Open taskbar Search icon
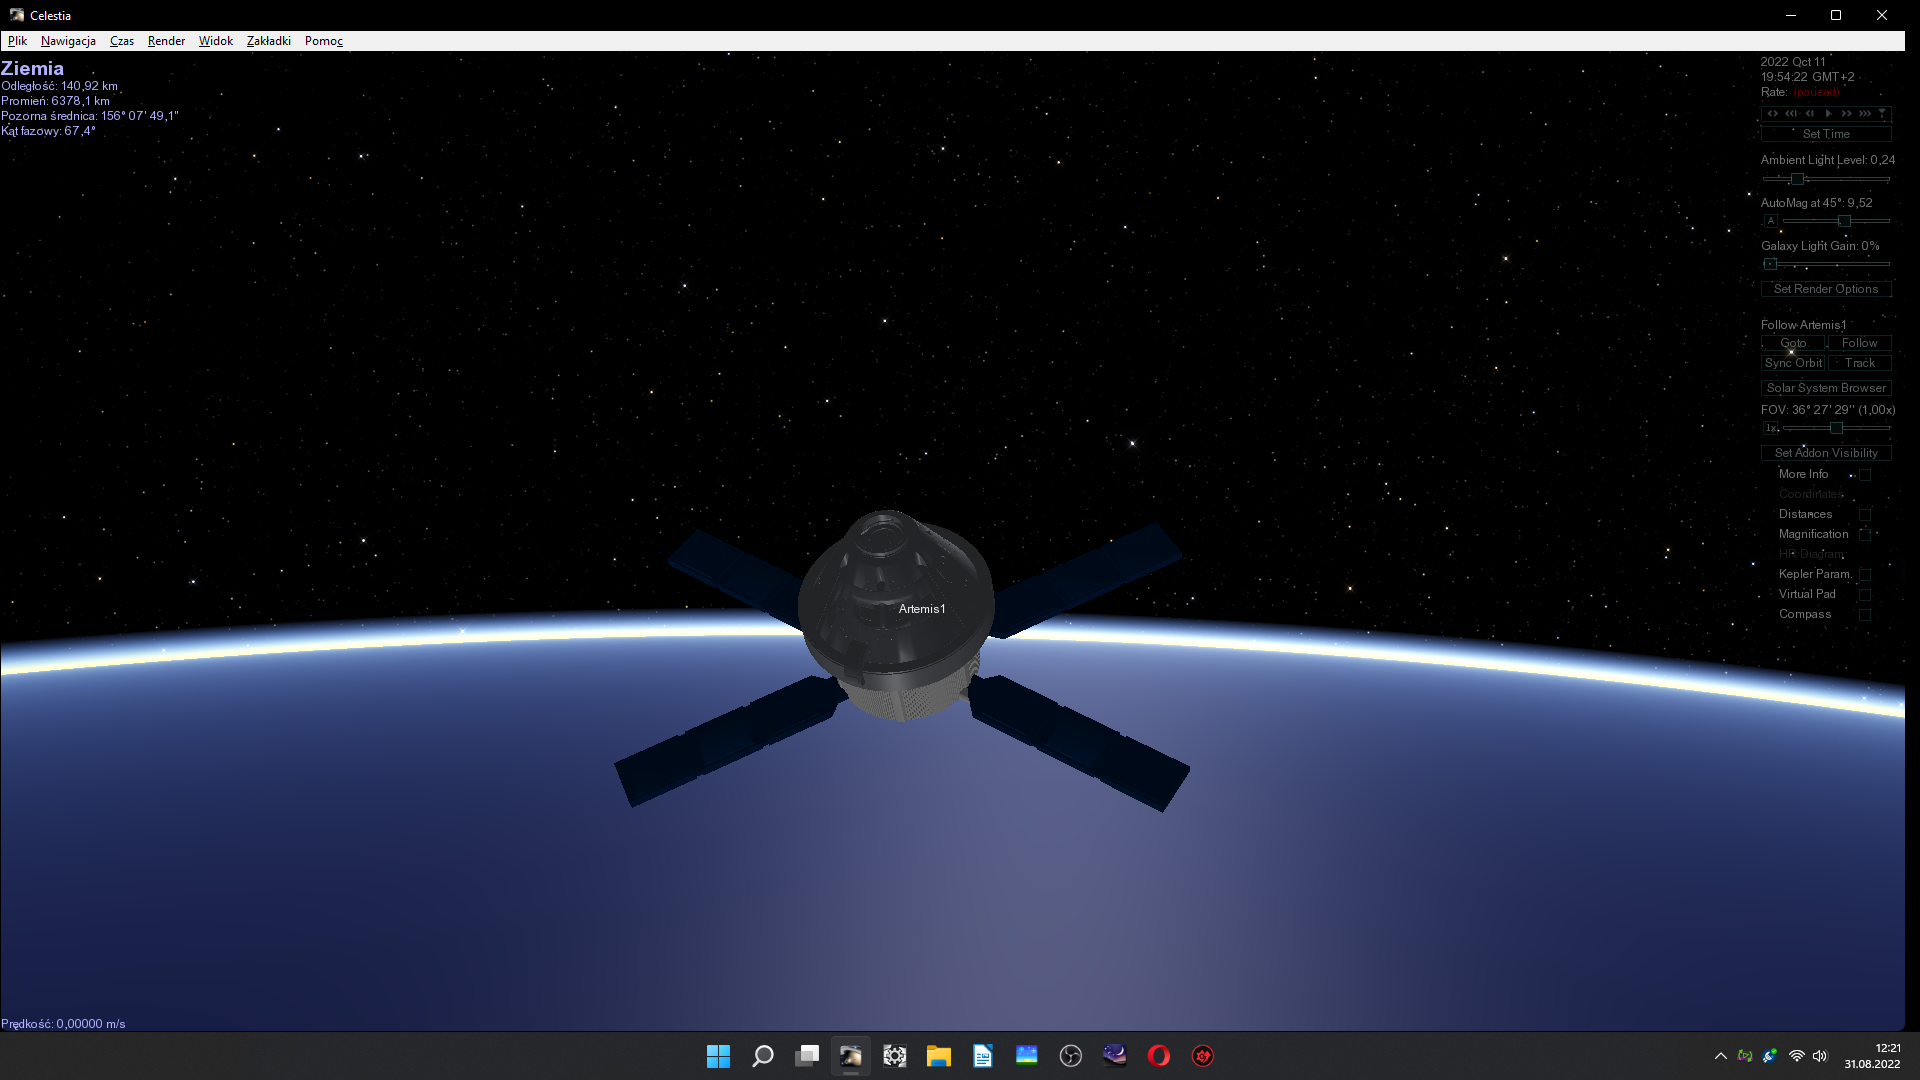Screen dimensions: 1920x1080 pyautogui.click(x=762, y=1056)
